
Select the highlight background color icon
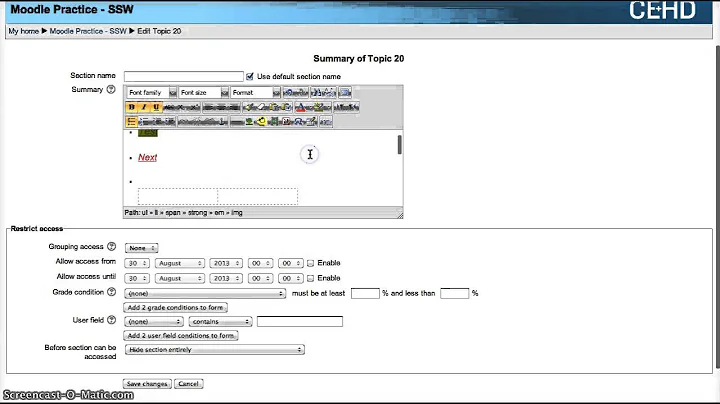click(x=320, y=107)
